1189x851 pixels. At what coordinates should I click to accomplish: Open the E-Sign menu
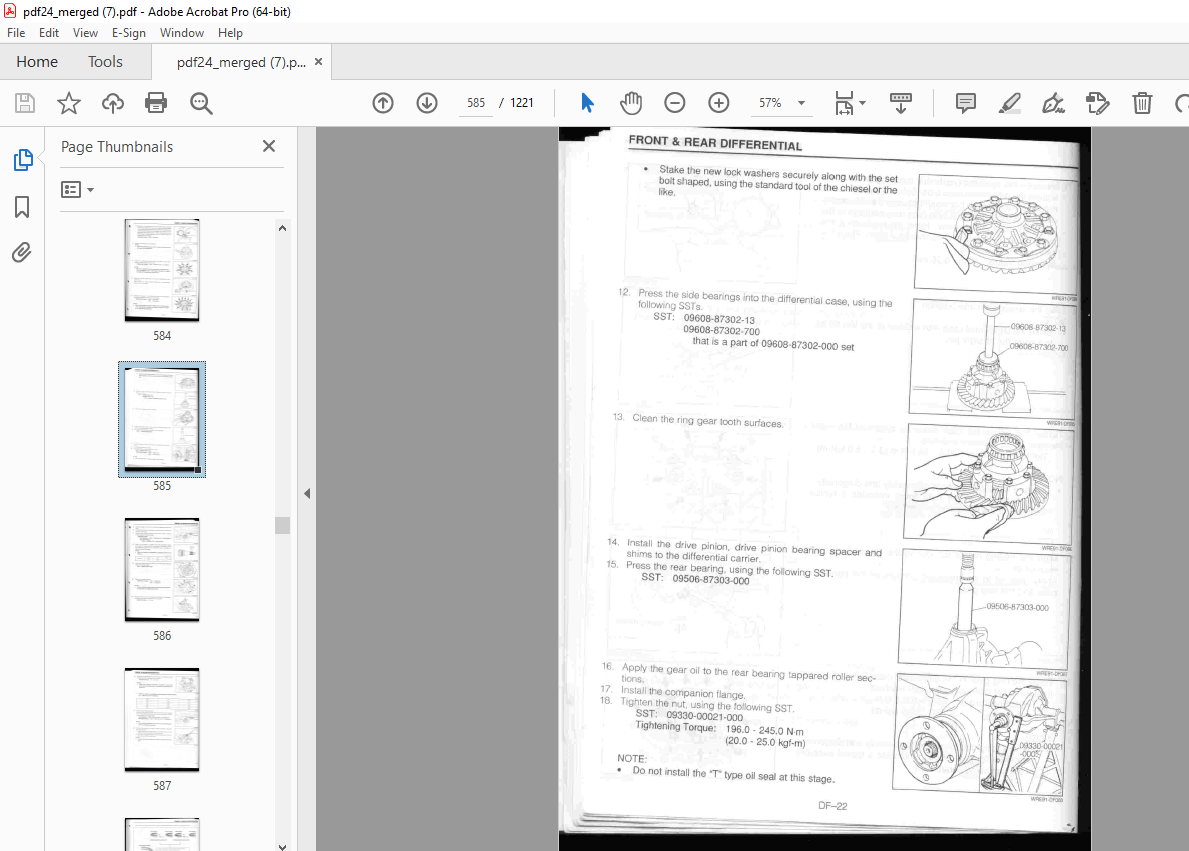click(x=129, y=33)
